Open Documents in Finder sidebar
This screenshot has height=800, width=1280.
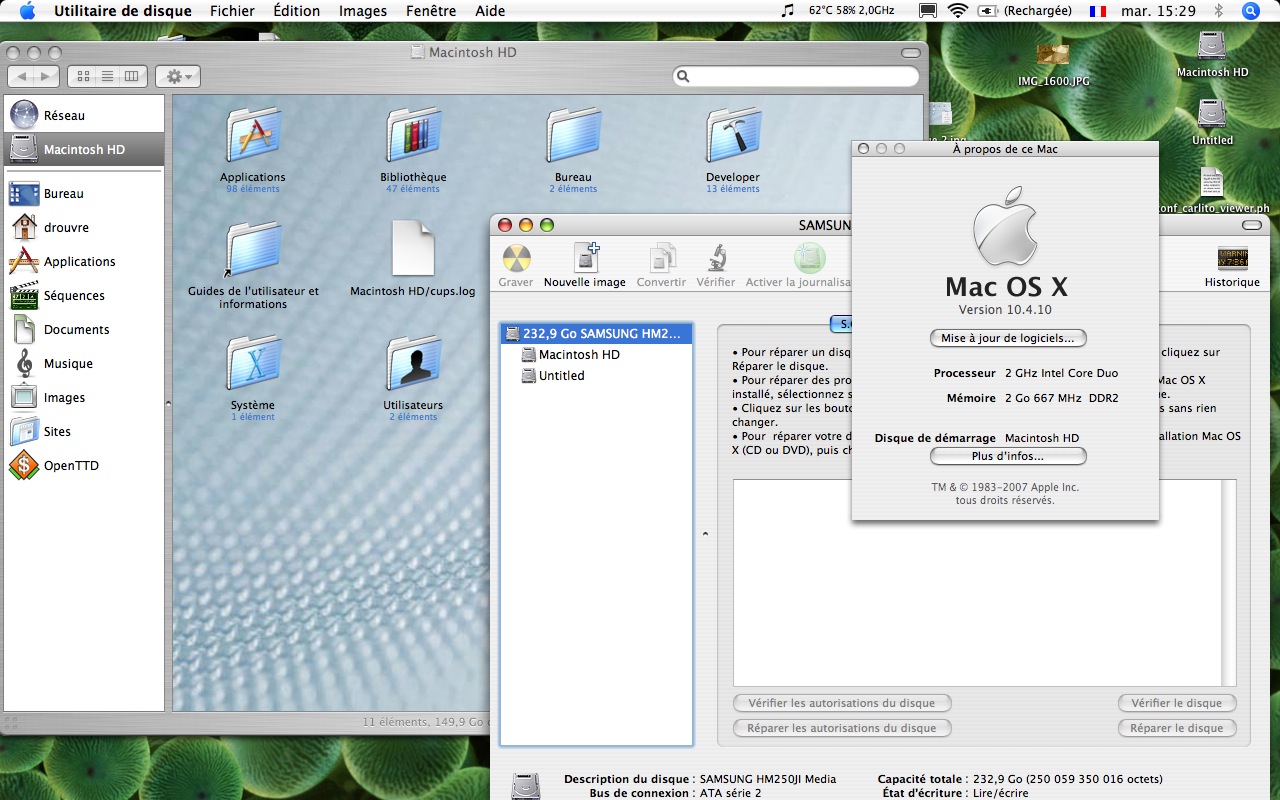(x=83, y=329)
